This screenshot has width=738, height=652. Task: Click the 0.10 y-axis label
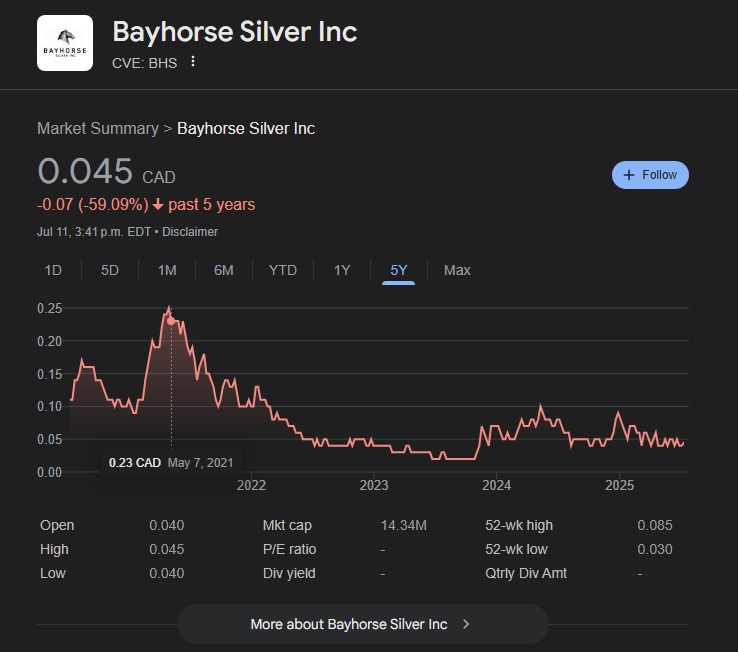click(x=49, y=406)
